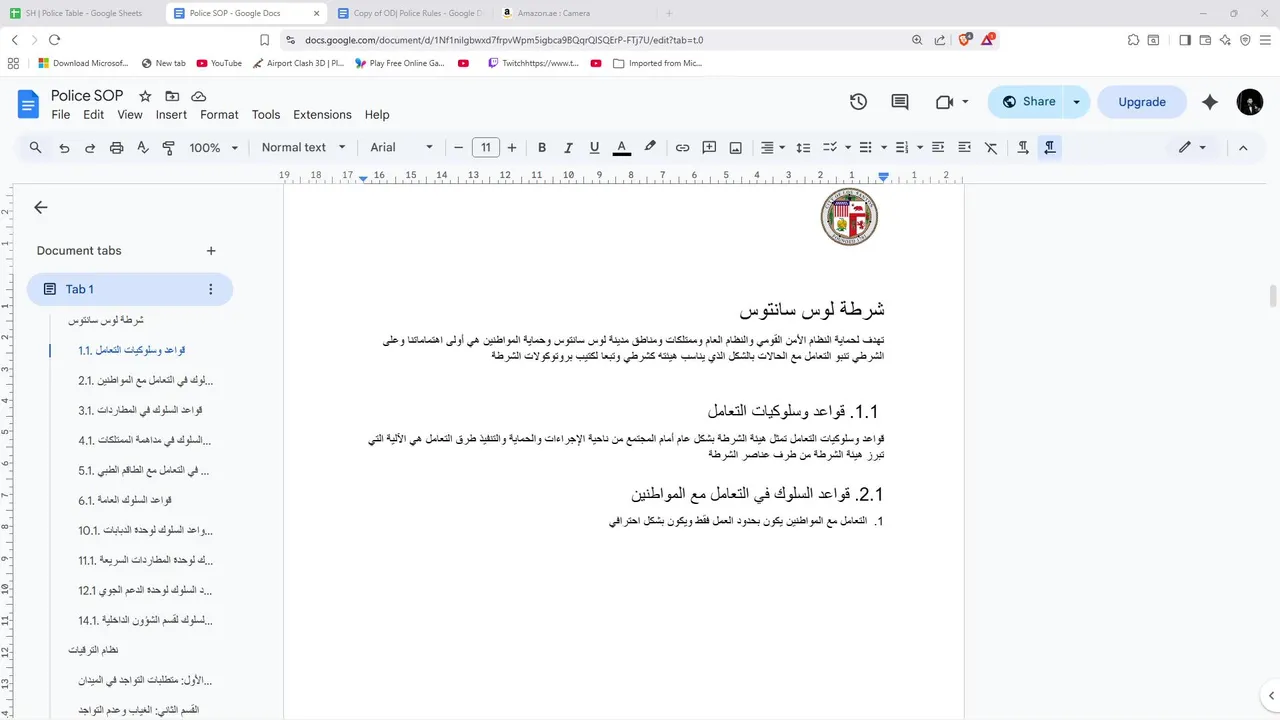Print the document via printer icon
Screen dimensions: 1280x720
click(116, 147)
